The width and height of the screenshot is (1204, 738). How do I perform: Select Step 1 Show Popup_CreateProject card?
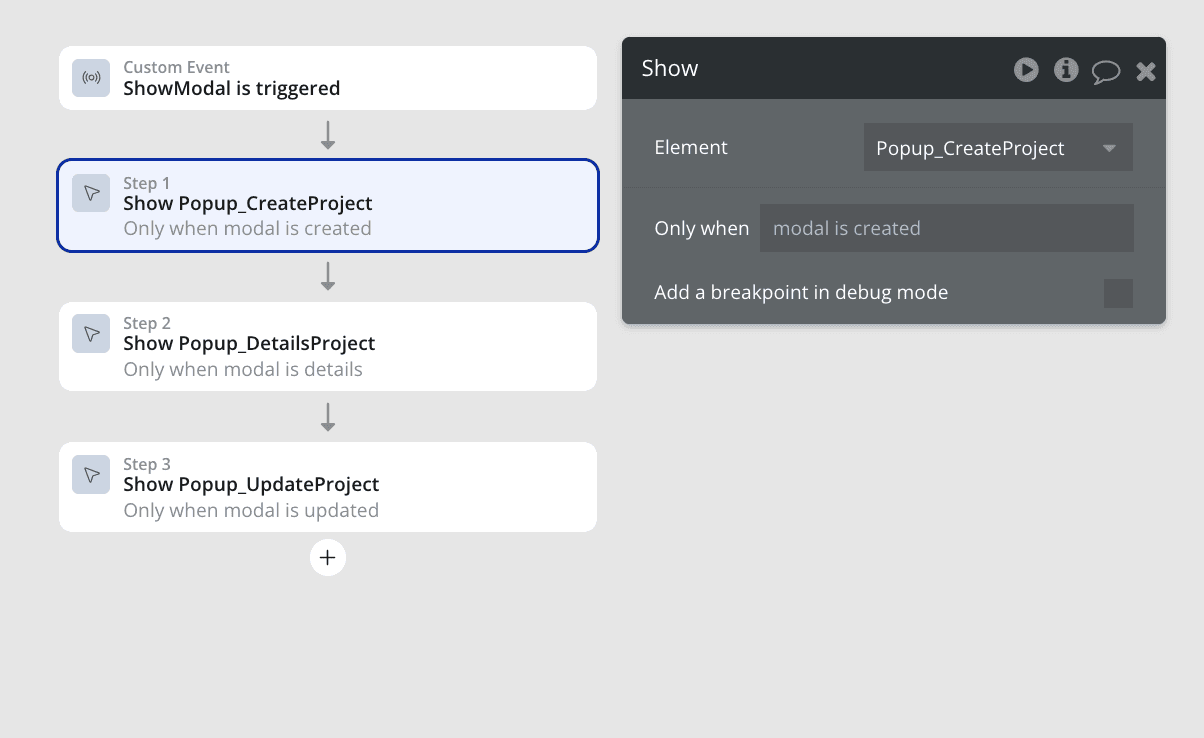(328, 205)
